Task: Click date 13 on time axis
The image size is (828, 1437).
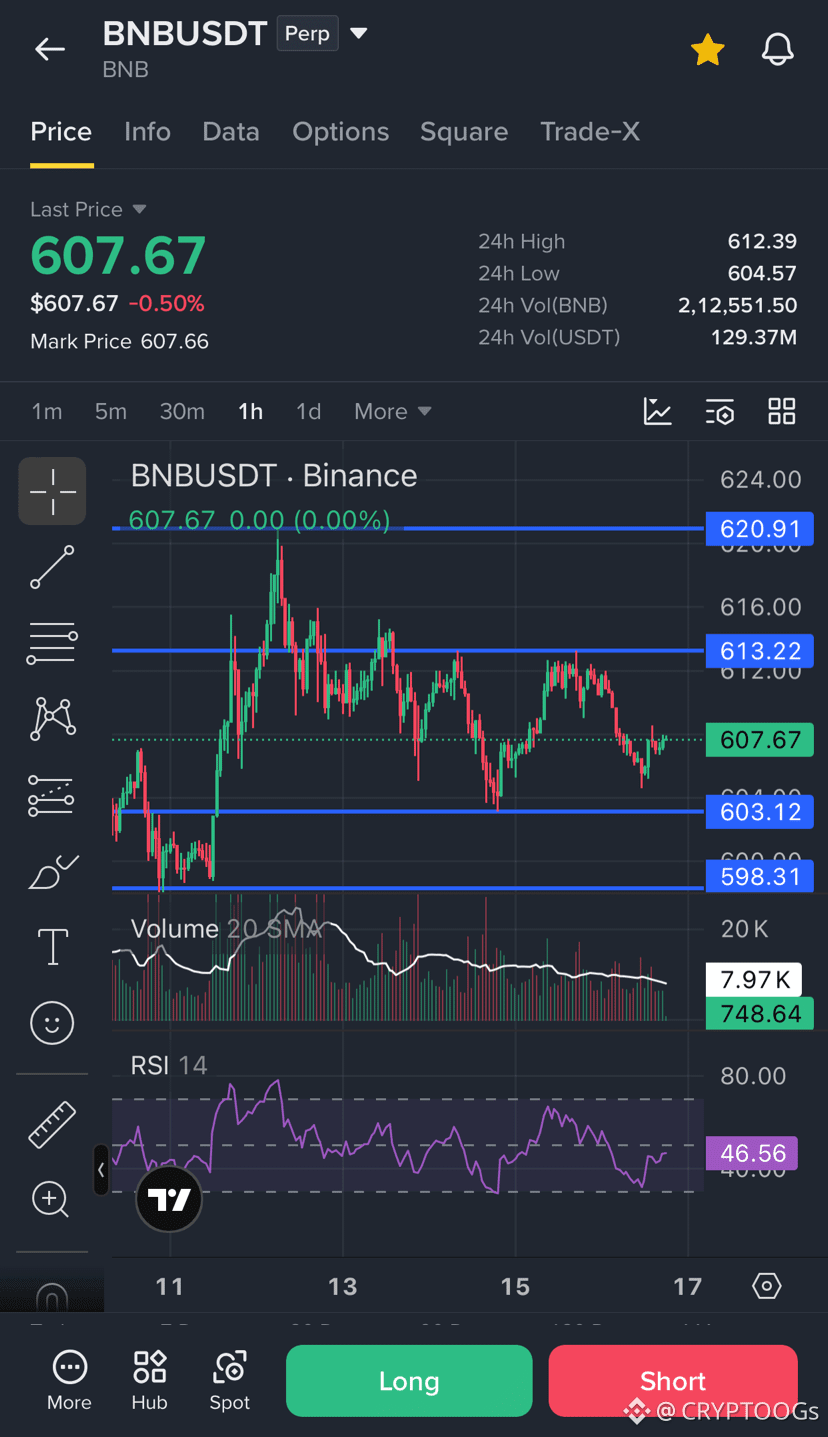Action: (343, 1286)
